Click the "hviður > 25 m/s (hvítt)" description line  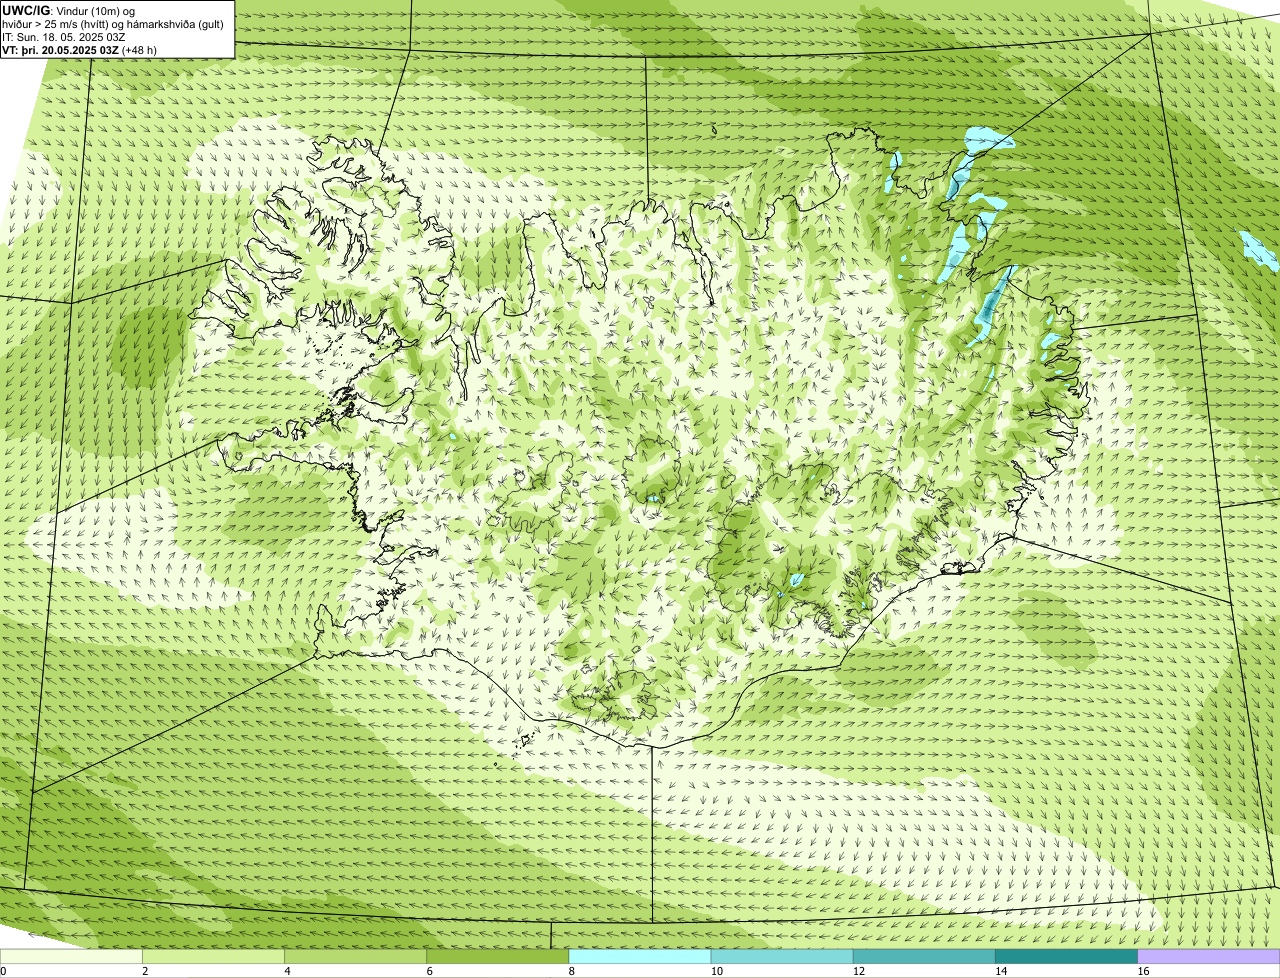[113, 24]
